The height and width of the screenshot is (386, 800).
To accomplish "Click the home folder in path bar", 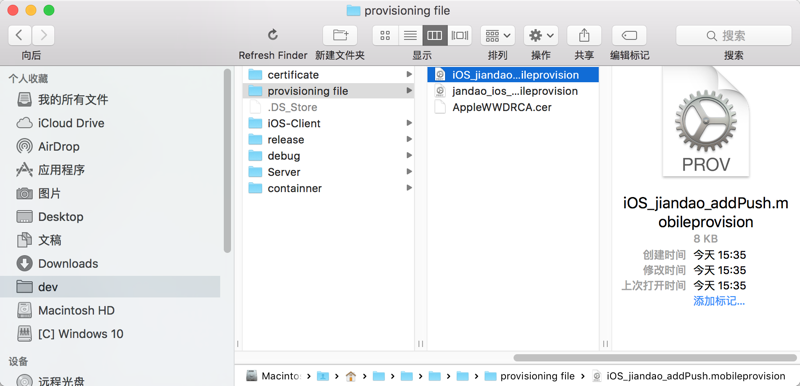I will pyautogui.click(x=351, y=376).
